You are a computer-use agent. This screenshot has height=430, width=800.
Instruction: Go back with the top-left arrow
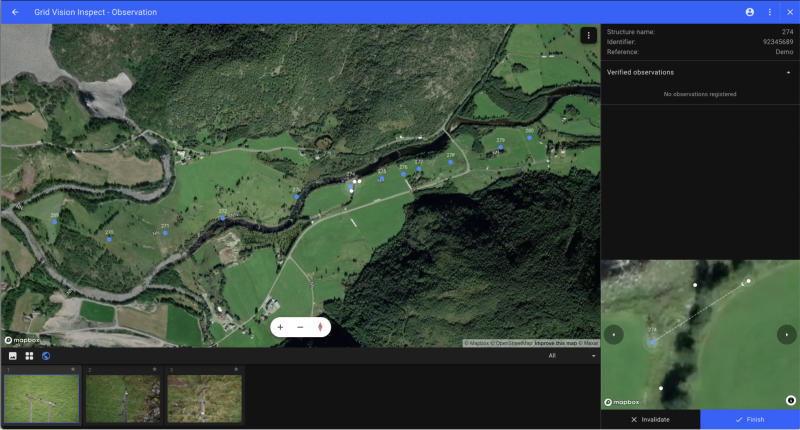tap(15, 12)
